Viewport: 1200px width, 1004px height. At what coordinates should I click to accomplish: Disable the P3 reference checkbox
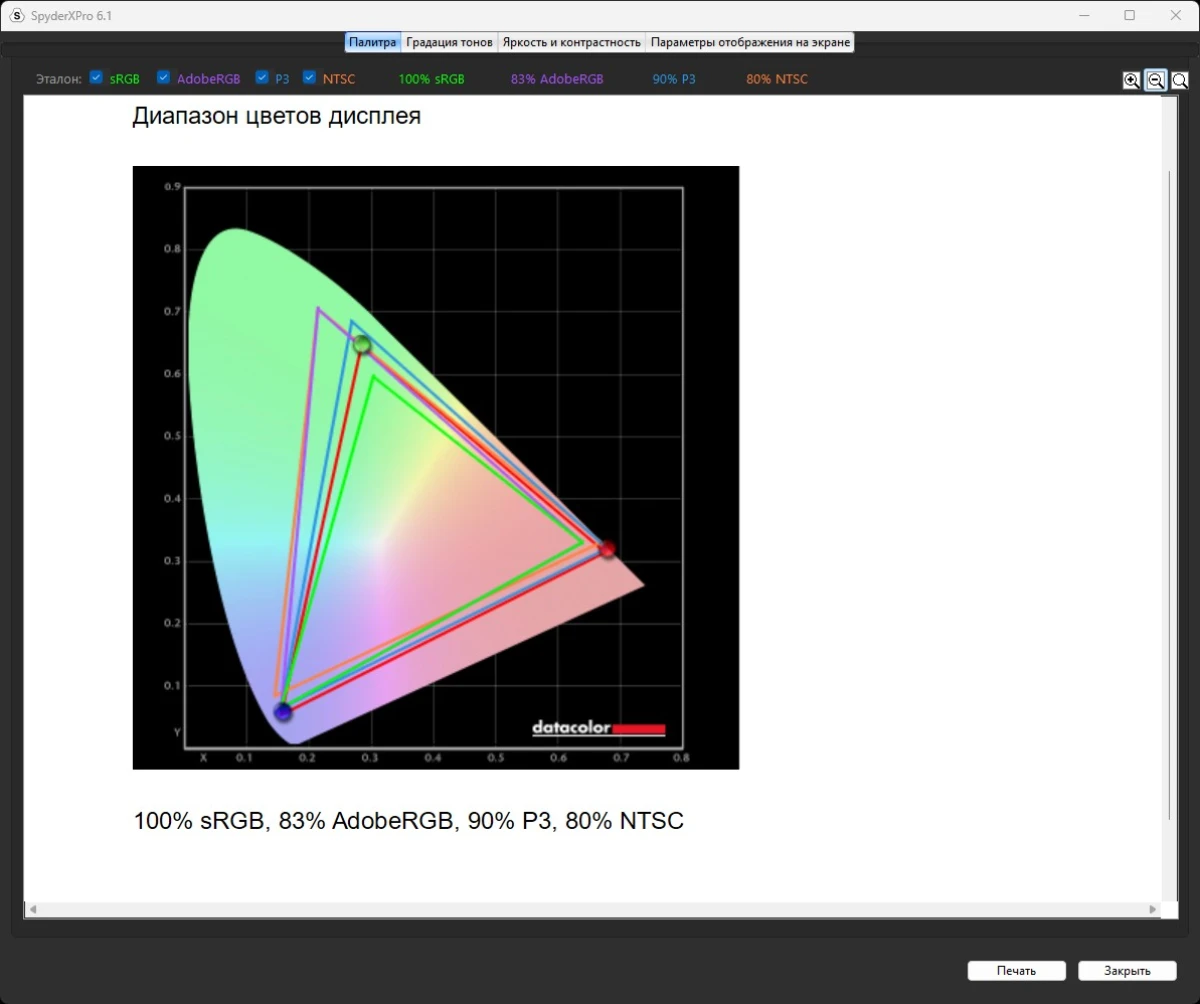(x=262, y=78)
